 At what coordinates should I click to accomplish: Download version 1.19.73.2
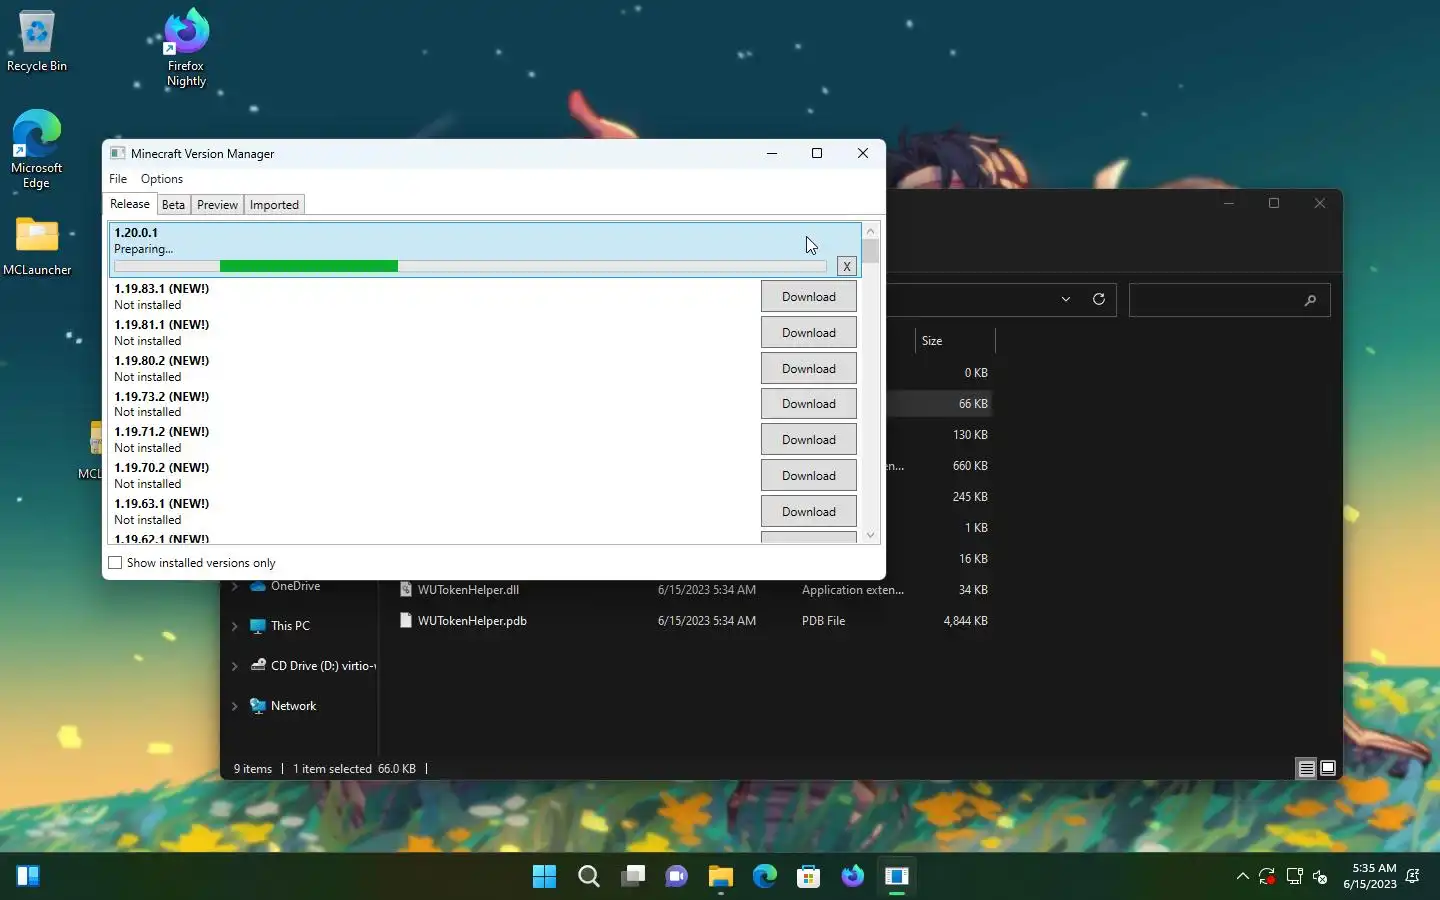pyautogui.click(x=809, y=404)
